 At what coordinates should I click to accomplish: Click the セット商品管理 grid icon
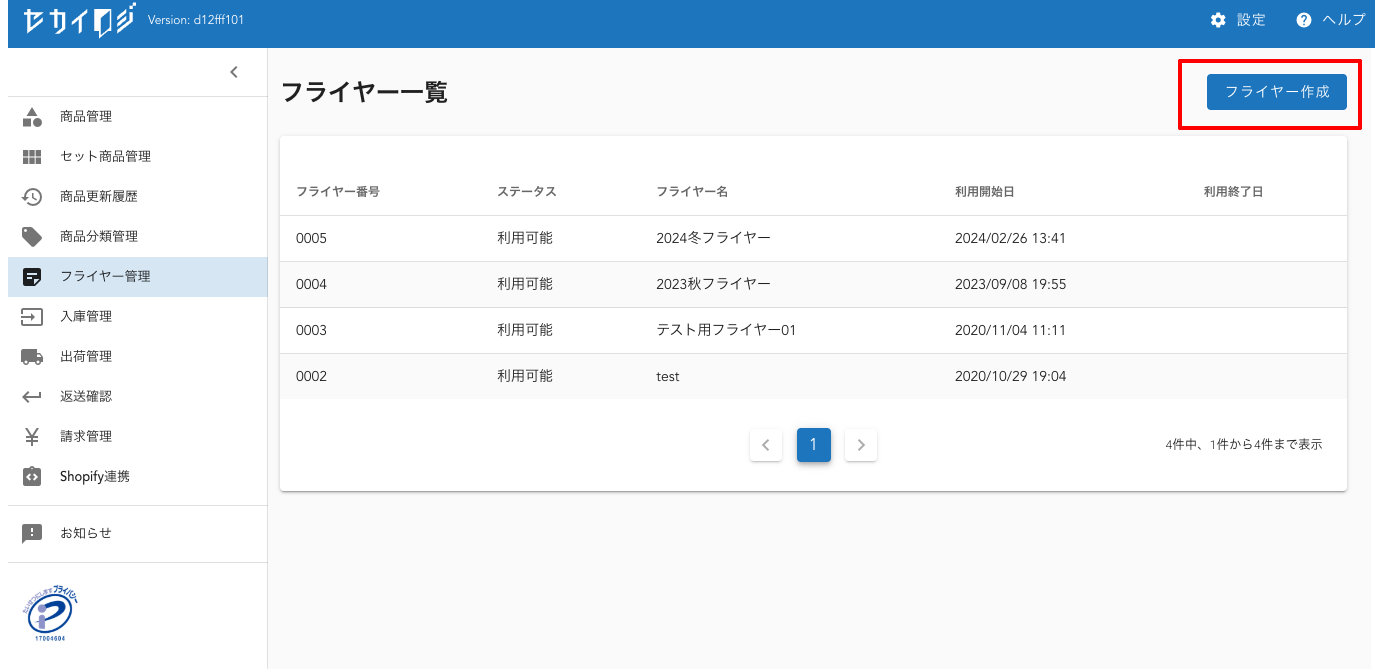32,157
